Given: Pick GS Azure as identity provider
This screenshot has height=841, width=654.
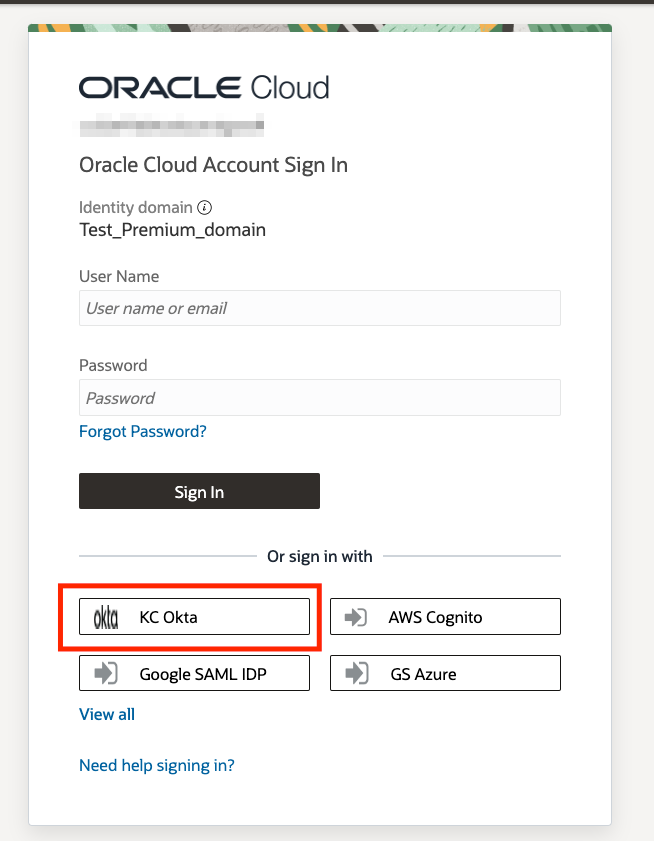Looking at the screenshot, I should 445,672.
